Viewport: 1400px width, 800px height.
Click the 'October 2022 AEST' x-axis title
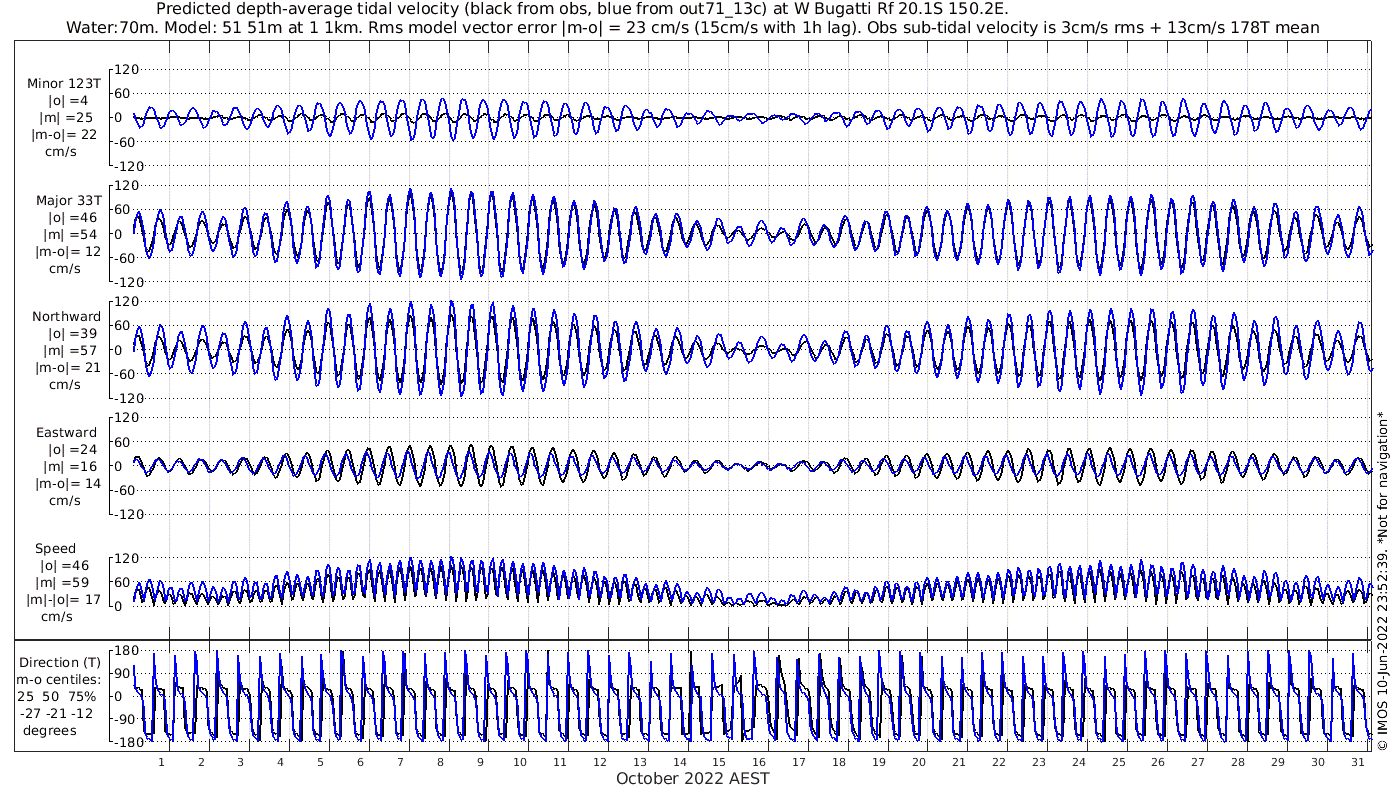tap(693, 778)
